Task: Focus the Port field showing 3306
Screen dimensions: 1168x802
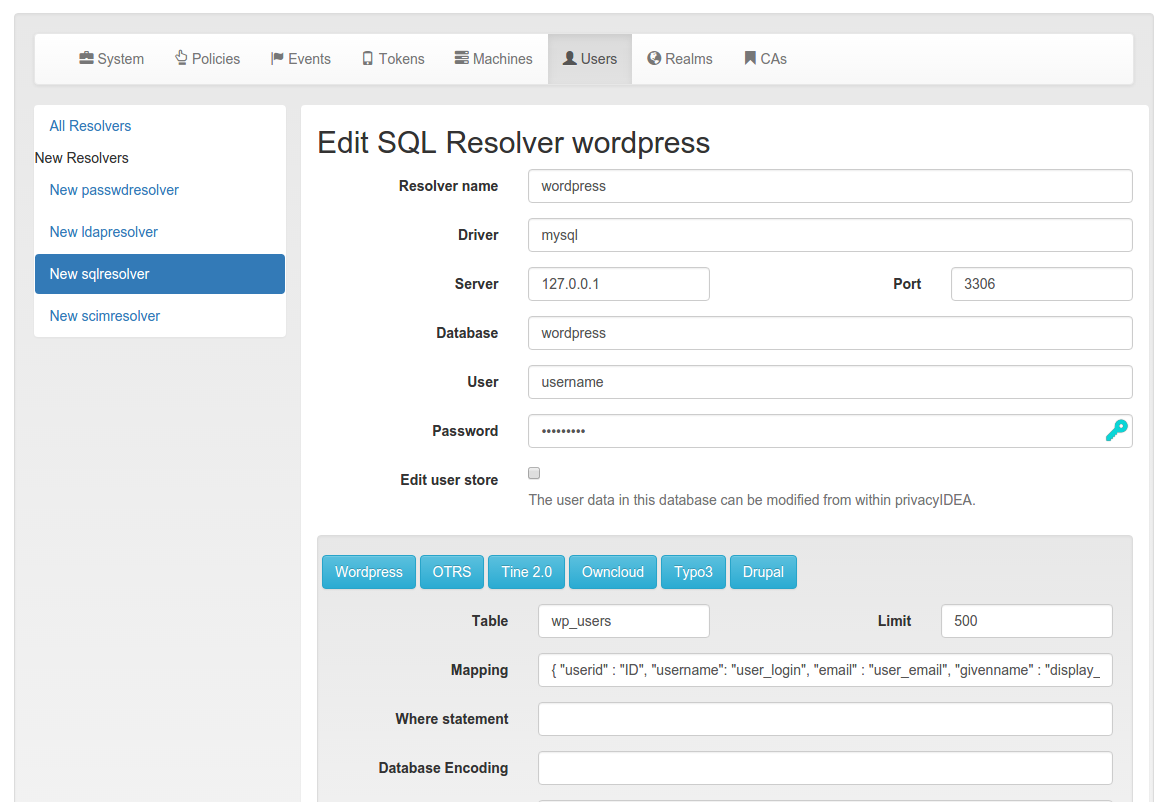Action: [1041, 284]
